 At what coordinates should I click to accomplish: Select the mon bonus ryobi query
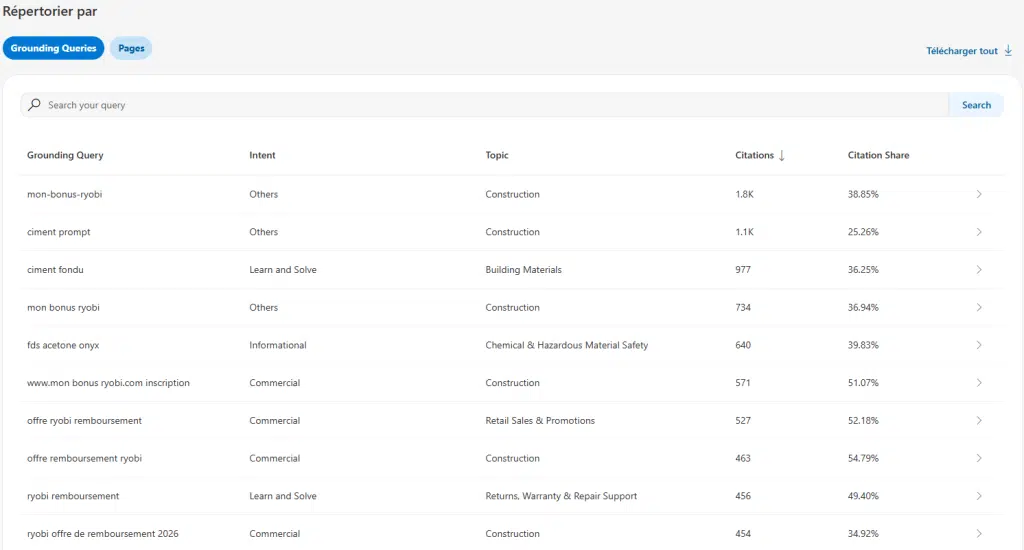tap(63, 308)
